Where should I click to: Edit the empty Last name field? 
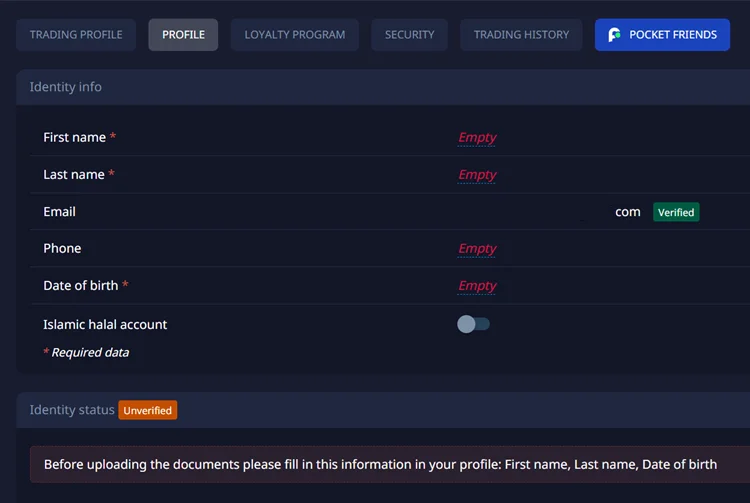pyautogui.click(x=477, y=175)
